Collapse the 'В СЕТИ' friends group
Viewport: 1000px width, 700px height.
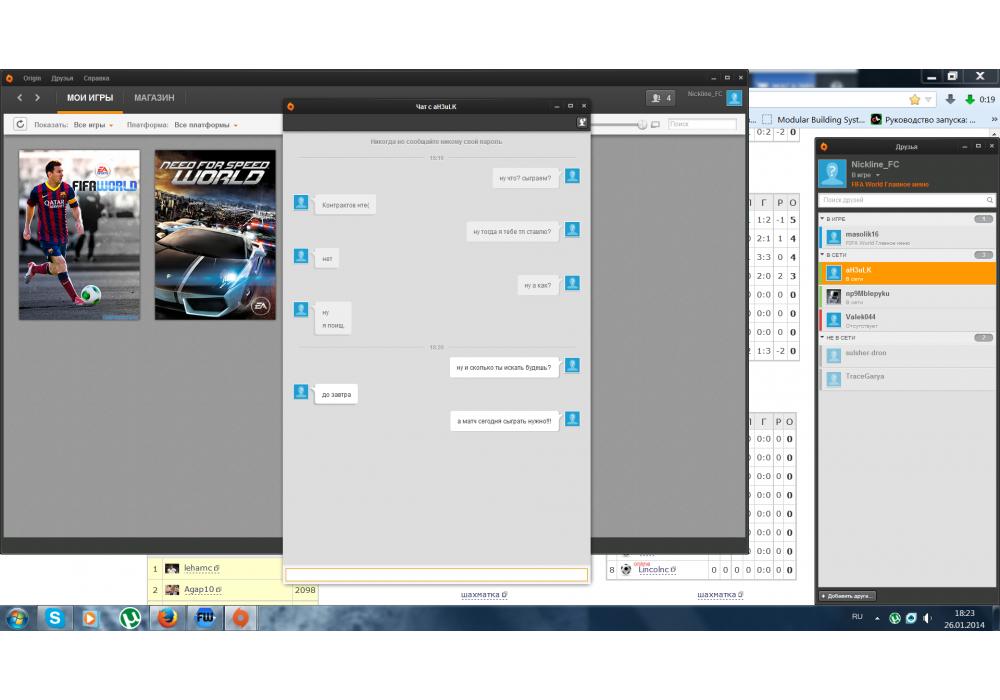tap(823, 254)
